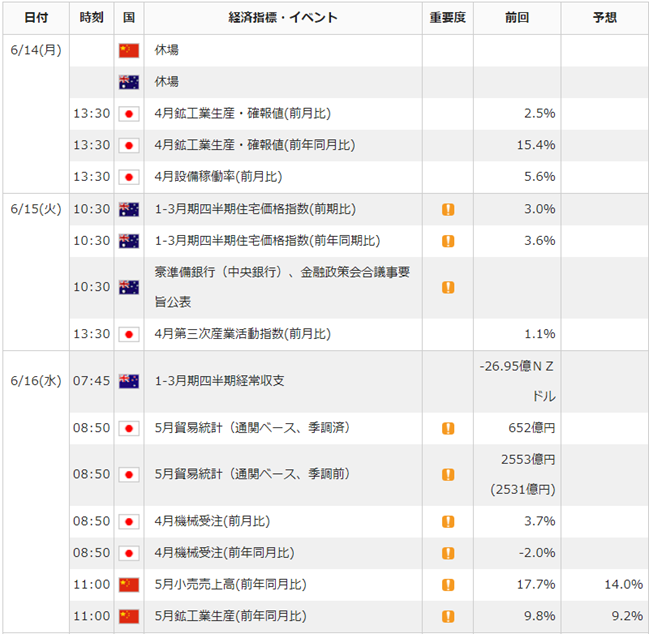Click the Japan flag beside 4月第三次産業活動指数(前月比)
The image size is (649, 634).
(129, 334)
